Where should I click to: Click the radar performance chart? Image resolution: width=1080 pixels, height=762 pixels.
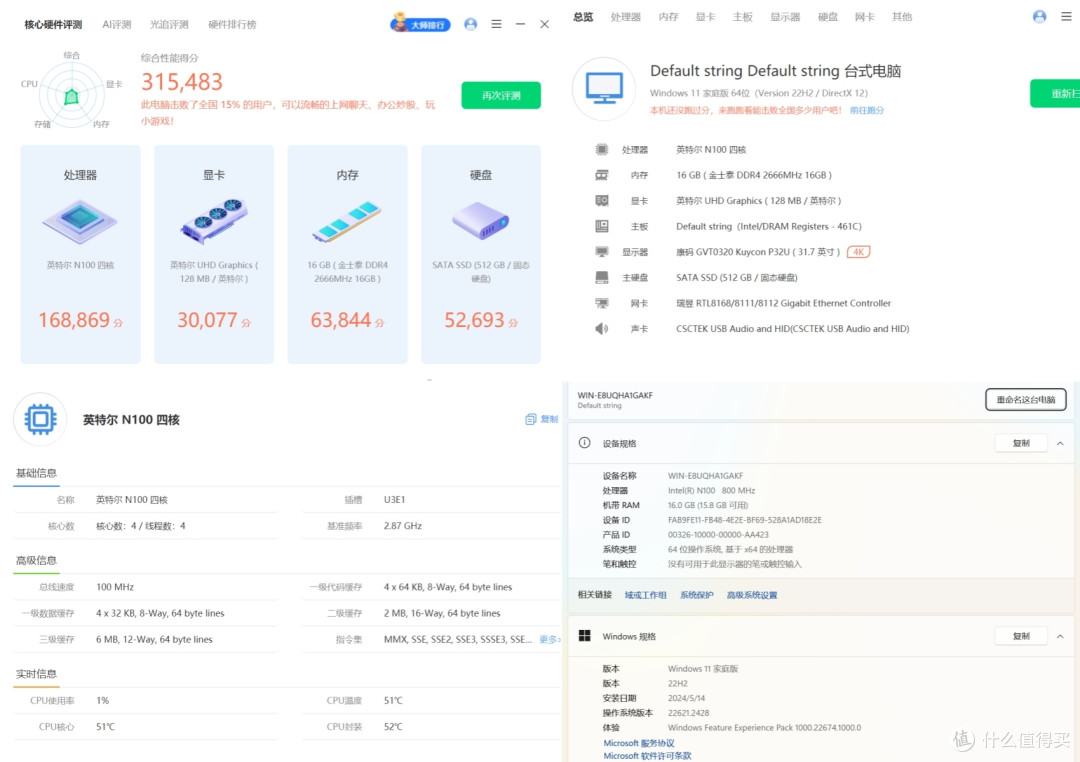tap(72, 95)
